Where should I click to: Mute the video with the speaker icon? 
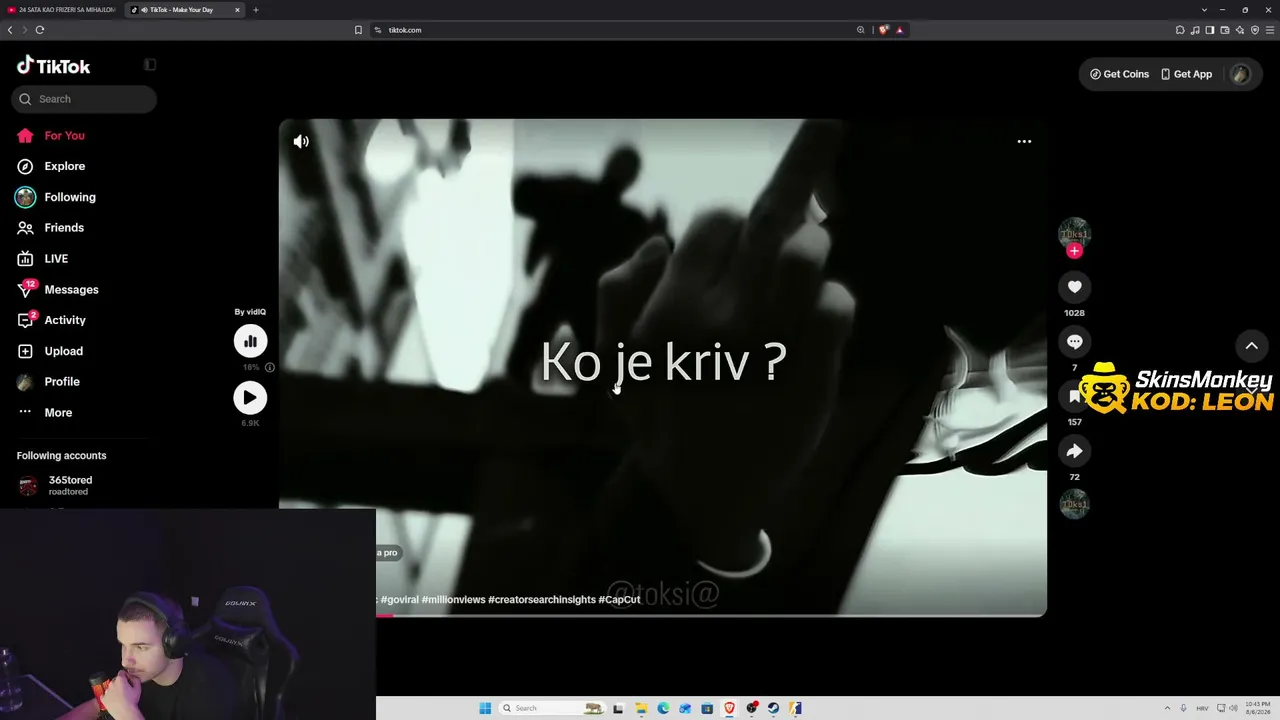[301, 141]
